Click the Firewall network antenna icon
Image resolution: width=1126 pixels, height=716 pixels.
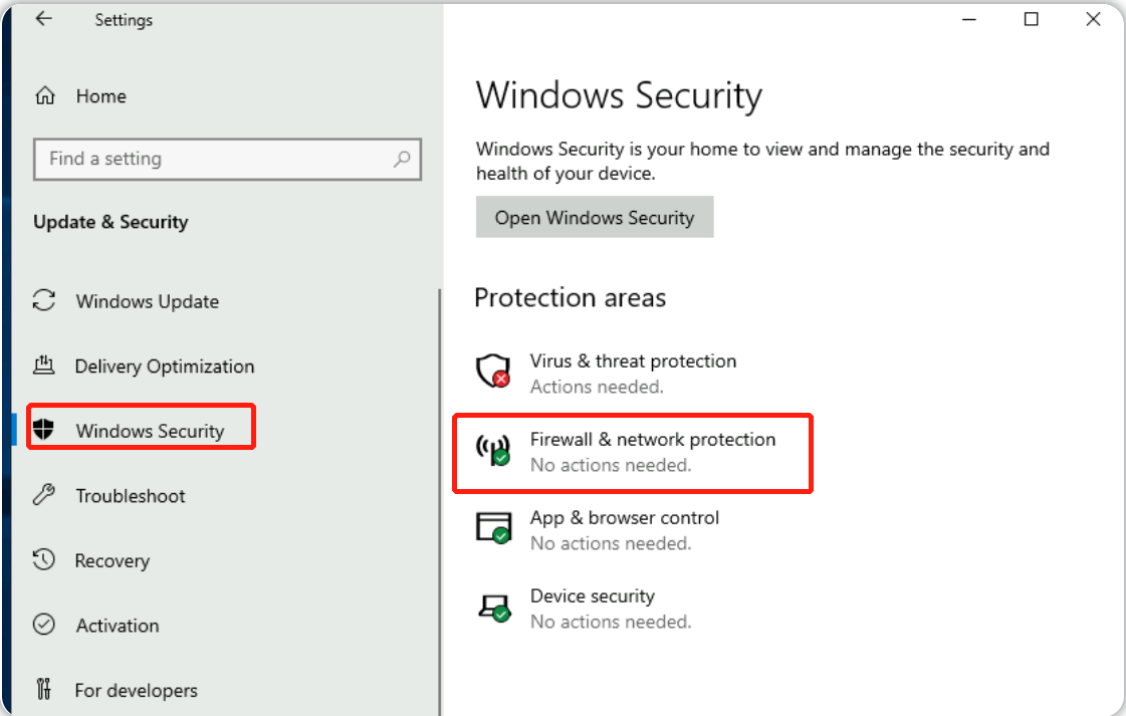coord(493,450)
